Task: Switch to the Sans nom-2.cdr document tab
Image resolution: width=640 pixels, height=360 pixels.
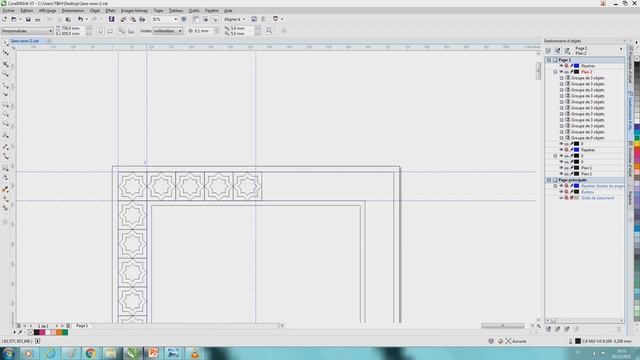Action: pyautogui.click(x=25, y=41)
